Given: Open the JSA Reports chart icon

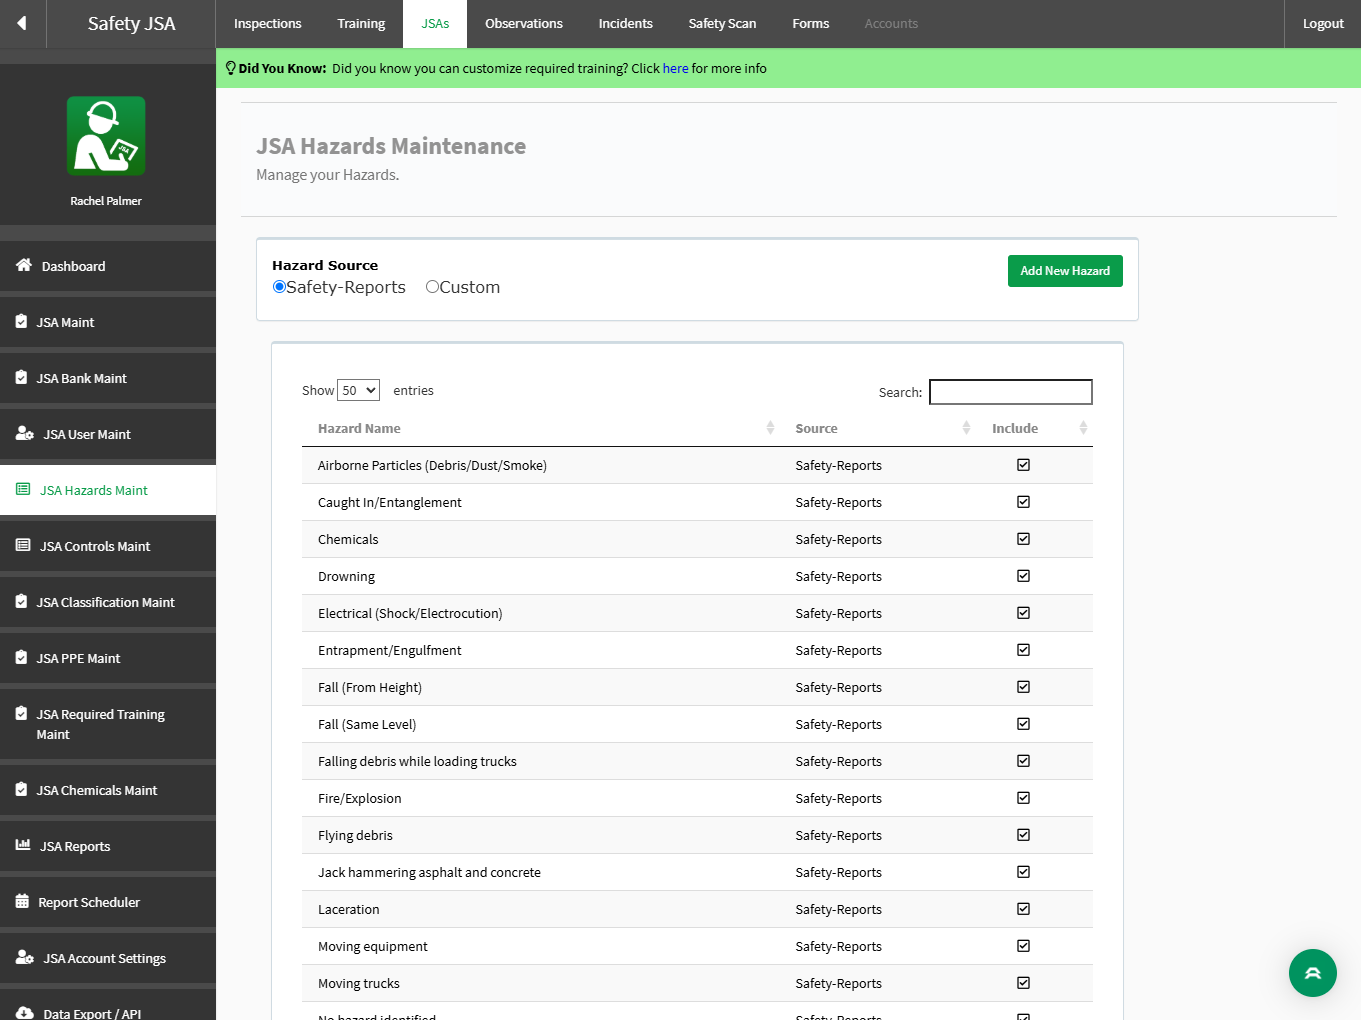Looking at the screenshot, I should (23, 845).
